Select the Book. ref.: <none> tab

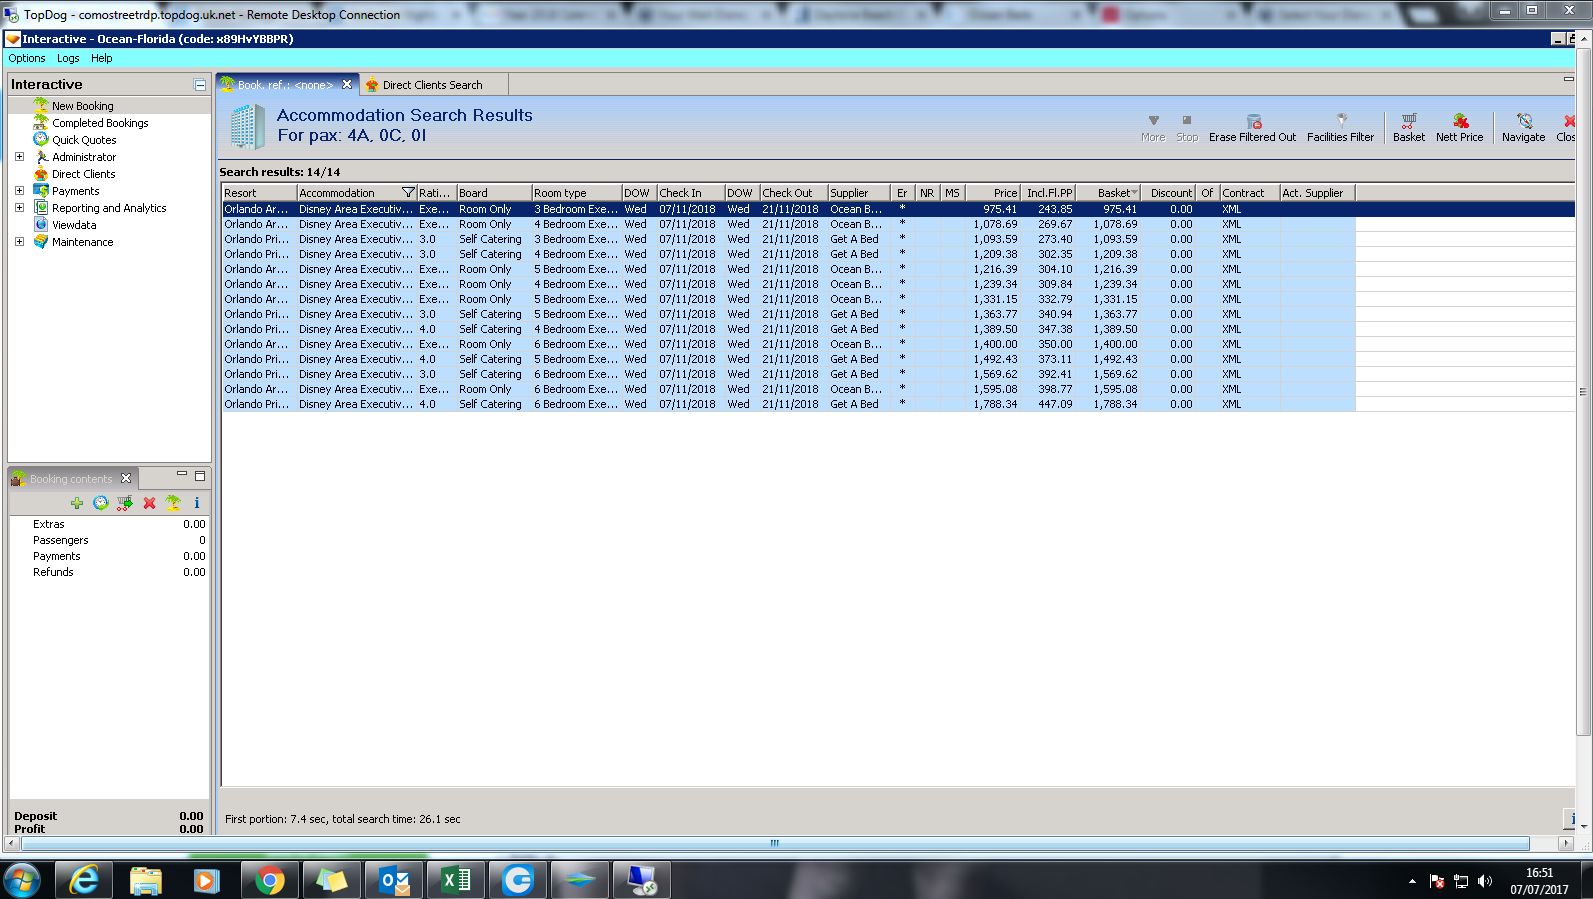(285, 85)
